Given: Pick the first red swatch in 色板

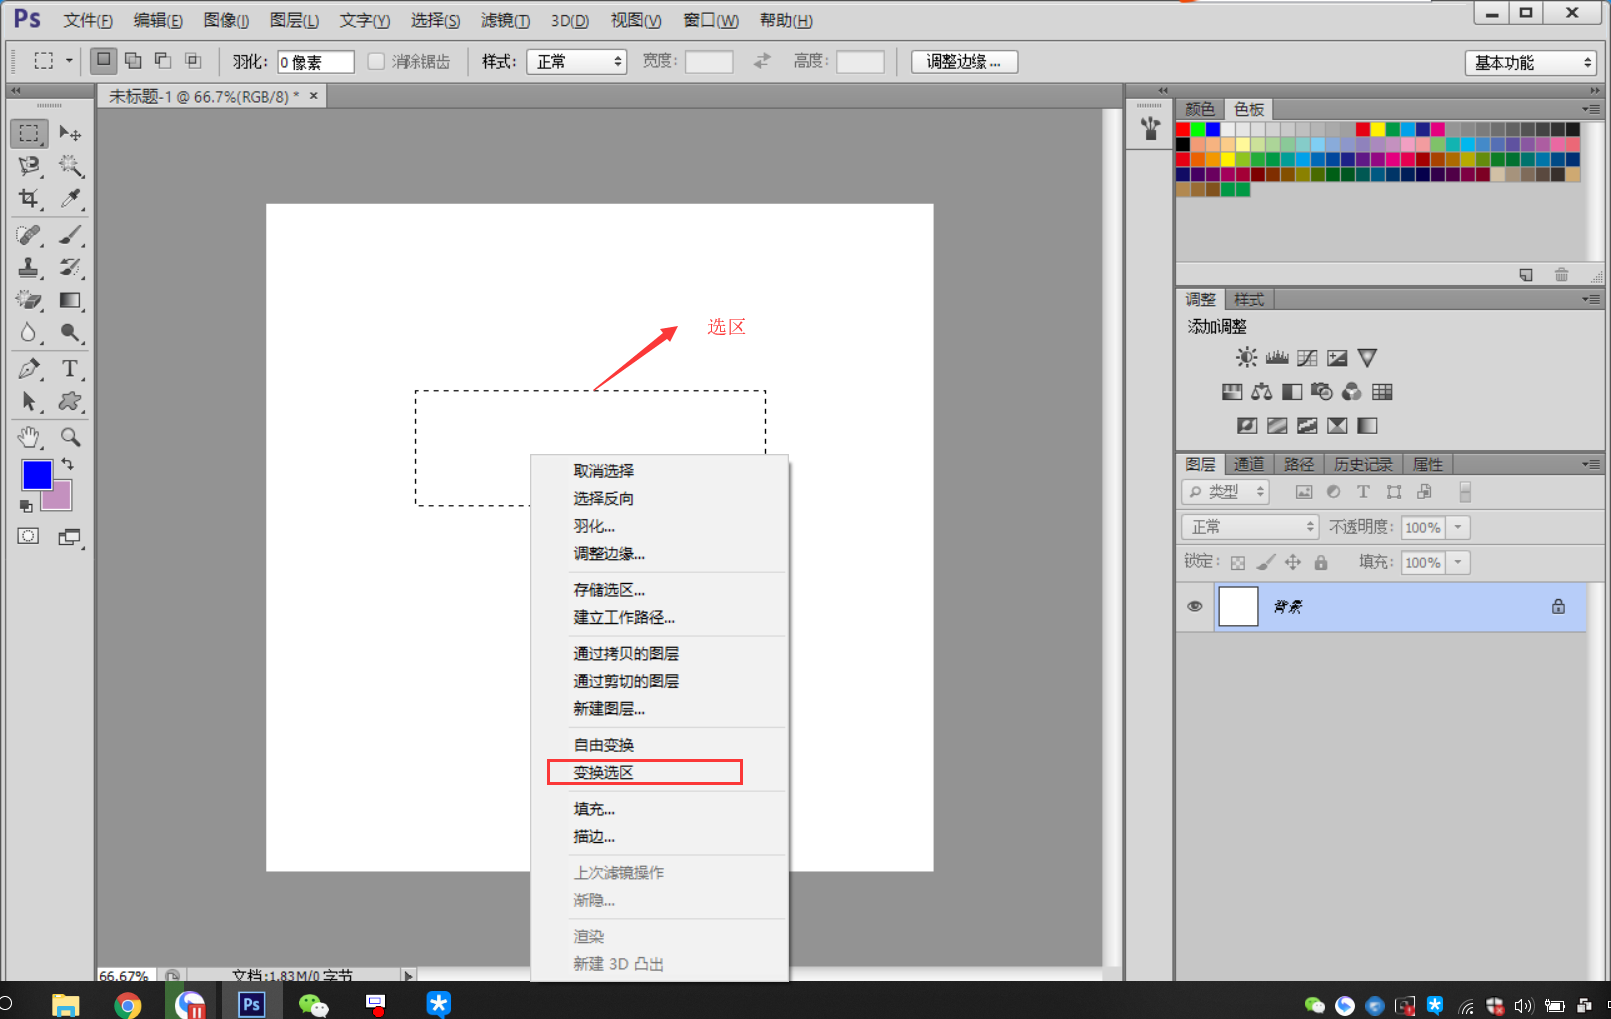Looking at the screenshot, I should pyautogui.click(x=1183, y=129).
